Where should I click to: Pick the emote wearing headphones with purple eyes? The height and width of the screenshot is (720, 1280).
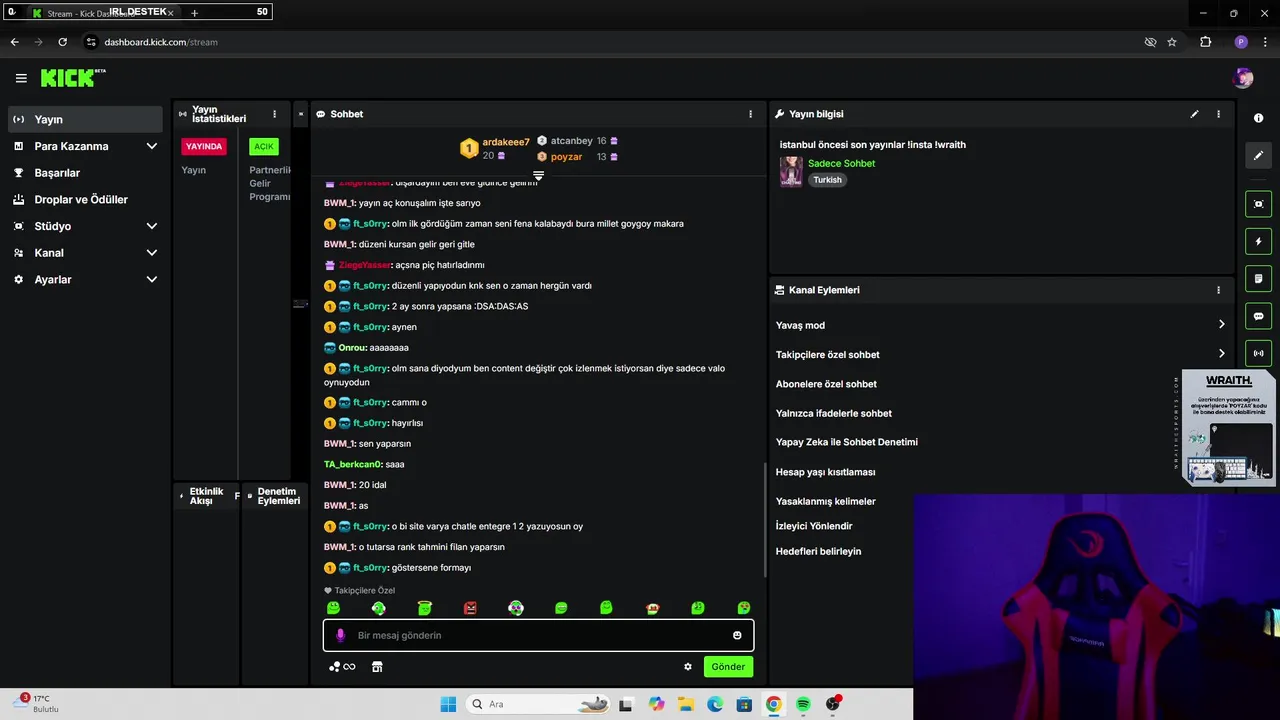coord(515,608)
